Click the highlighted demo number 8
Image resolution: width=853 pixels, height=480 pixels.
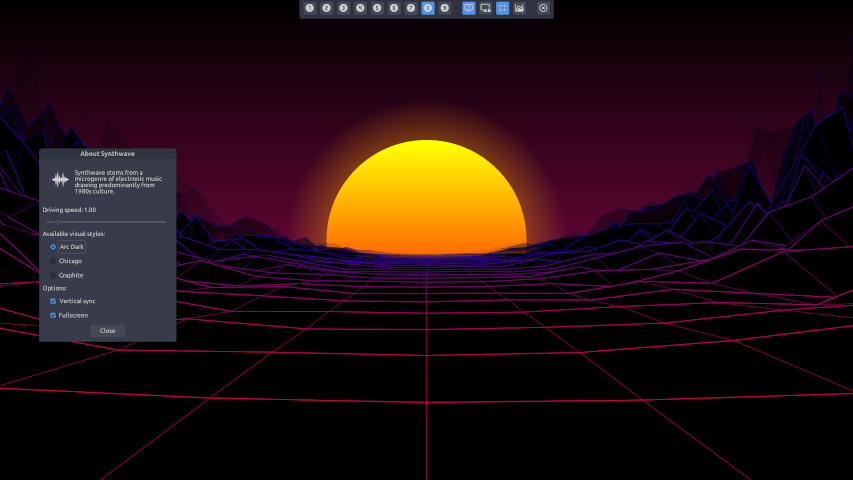428,8
